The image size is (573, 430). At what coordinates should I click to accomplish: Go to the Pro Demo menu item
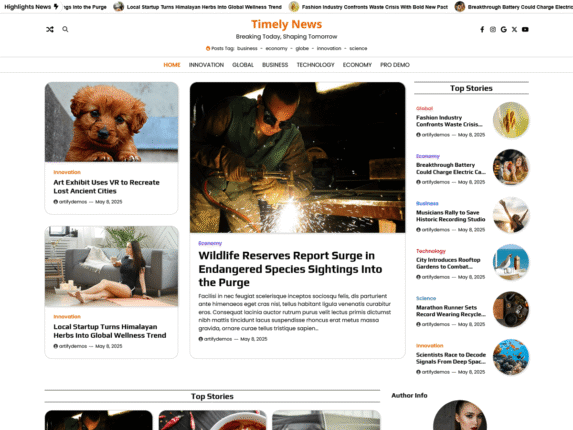click(395, 65)
